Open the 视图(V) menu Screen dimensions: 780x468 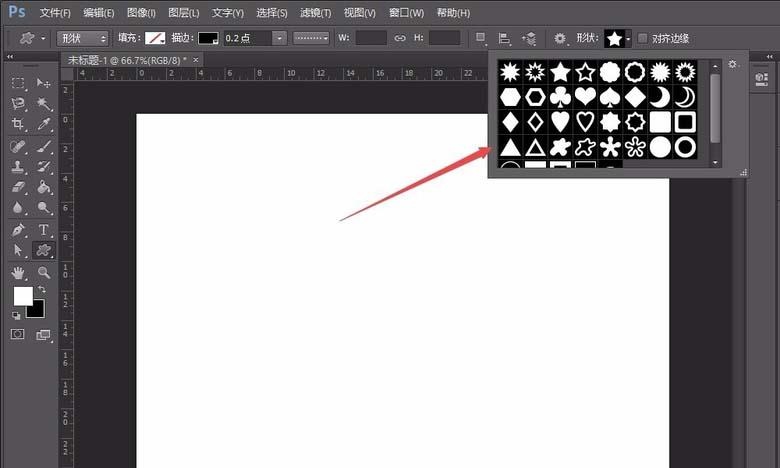click(x=360, y=13)
